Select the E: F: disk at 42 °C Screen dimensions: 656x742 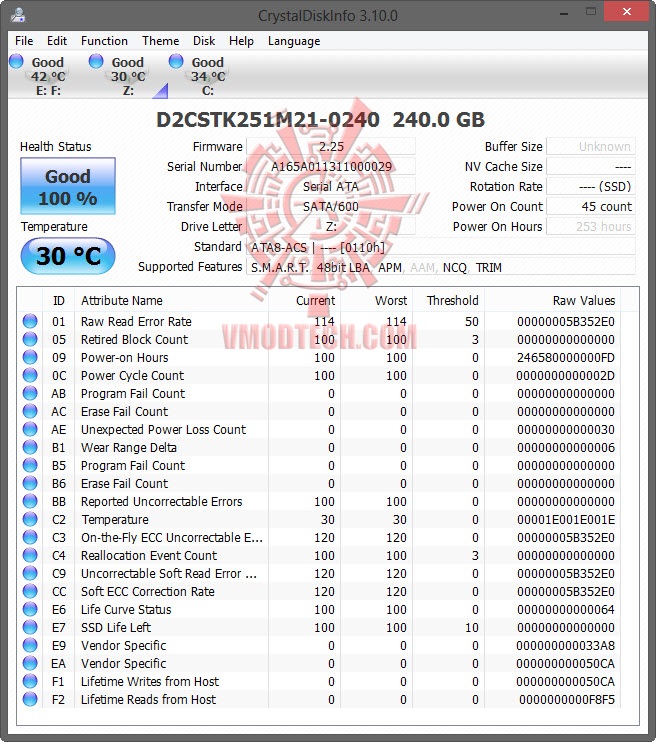48,76
